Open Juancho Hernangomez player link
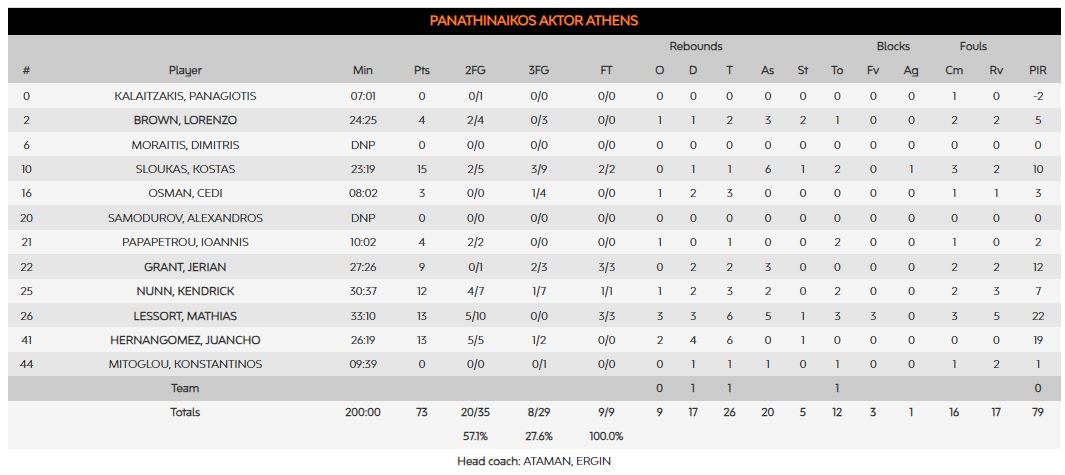This screenshot has width=1065, height=475. tap(186, 340)
